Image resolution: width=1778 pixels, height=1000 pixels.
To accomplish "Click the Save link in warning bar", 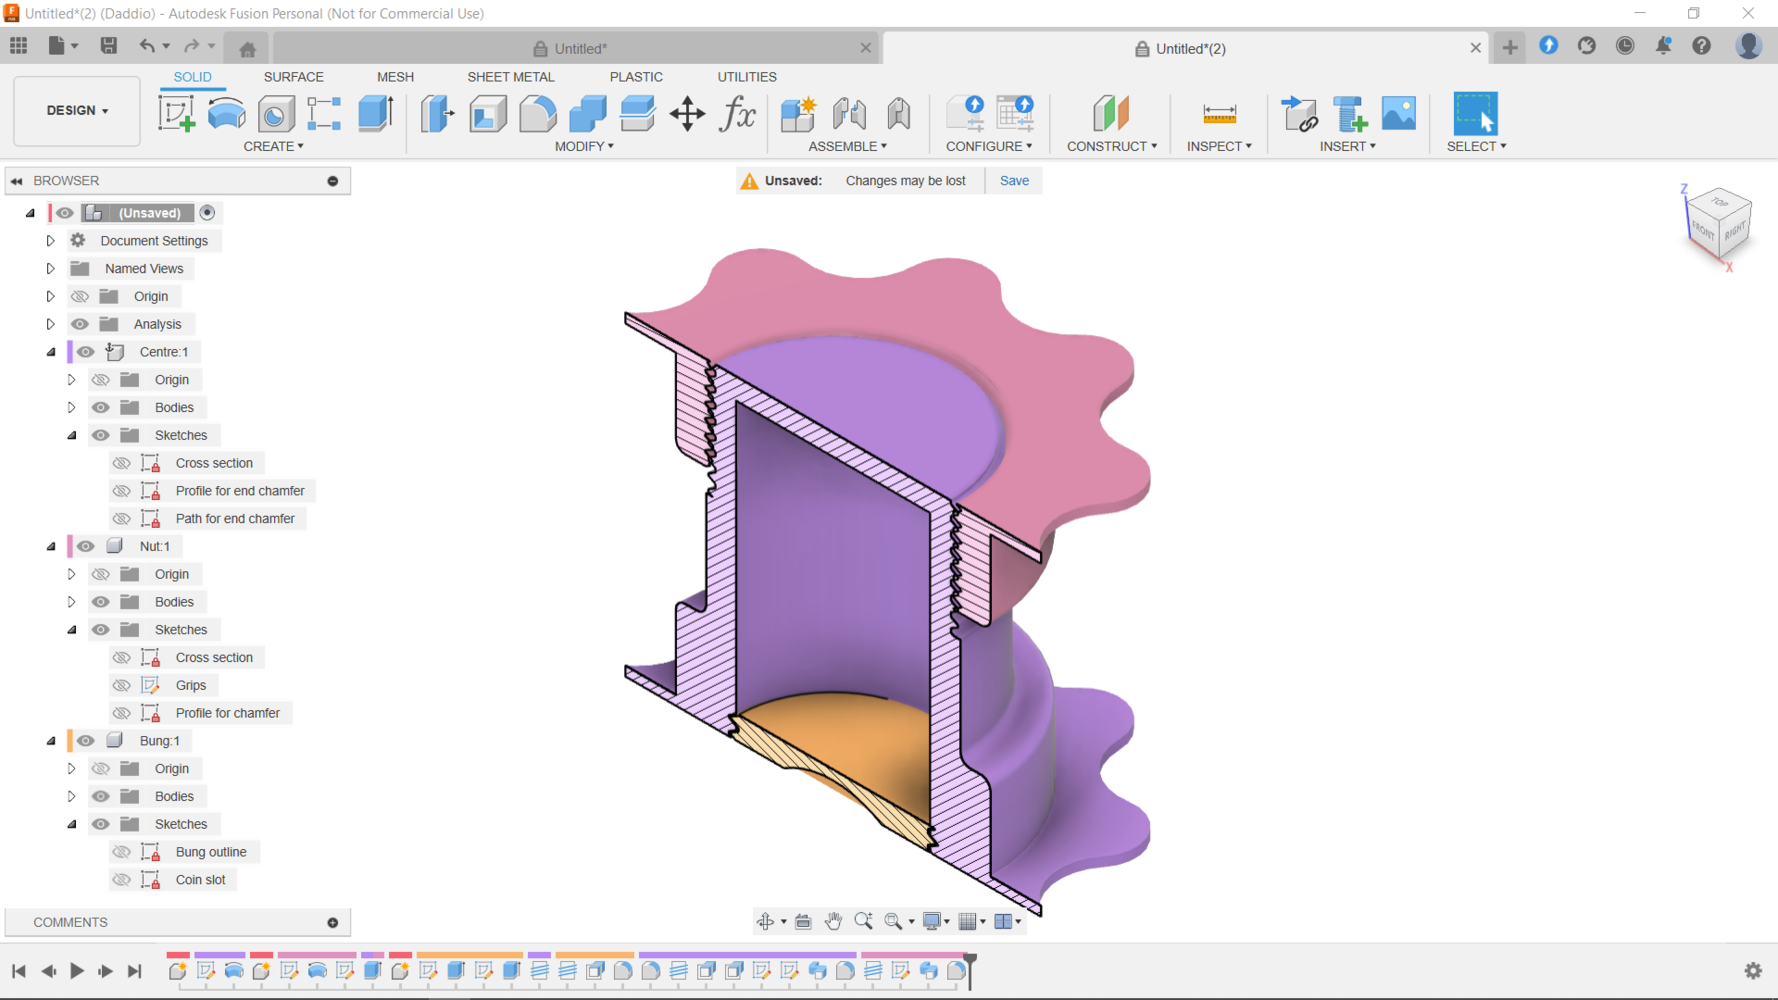I will (x=1014, y=181).
